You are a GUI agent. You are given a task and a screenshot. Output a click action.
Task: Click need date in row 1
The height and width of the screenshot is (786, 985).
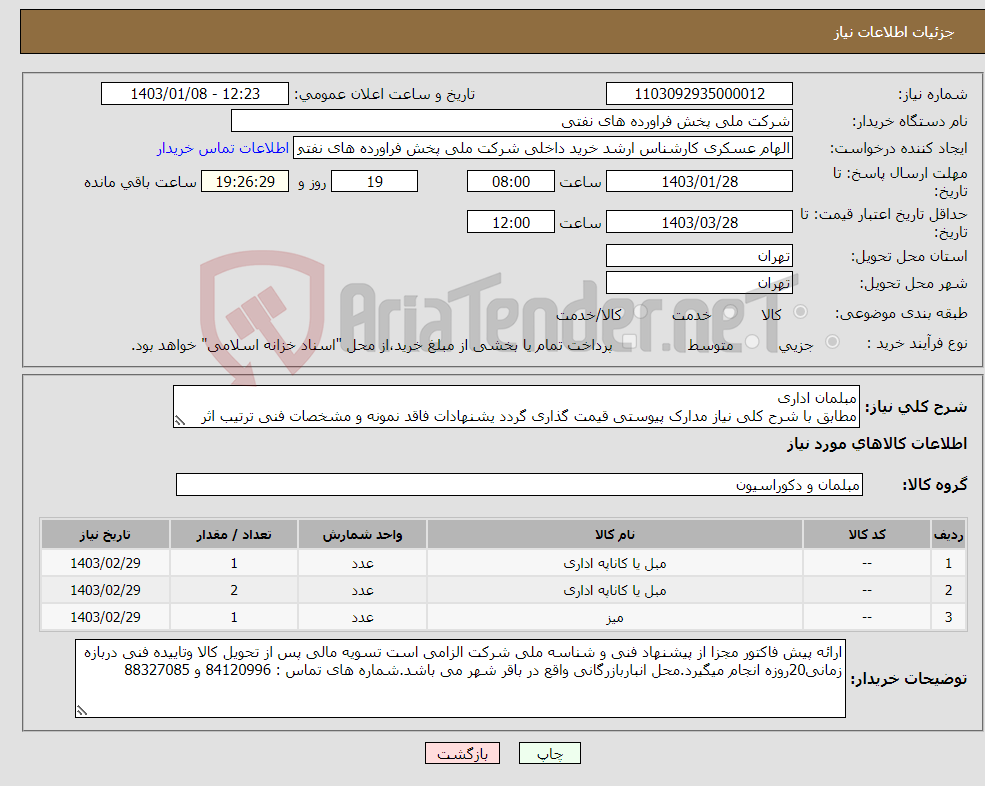(105, 563)
